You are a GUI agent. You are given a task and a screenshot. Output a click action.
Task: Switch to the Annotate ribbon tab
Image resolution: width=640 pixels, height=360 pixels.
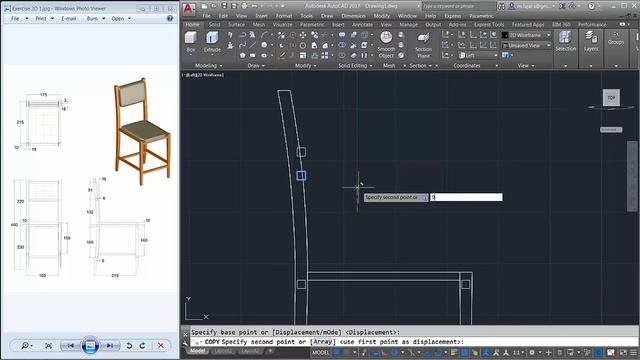click(362, 24)
